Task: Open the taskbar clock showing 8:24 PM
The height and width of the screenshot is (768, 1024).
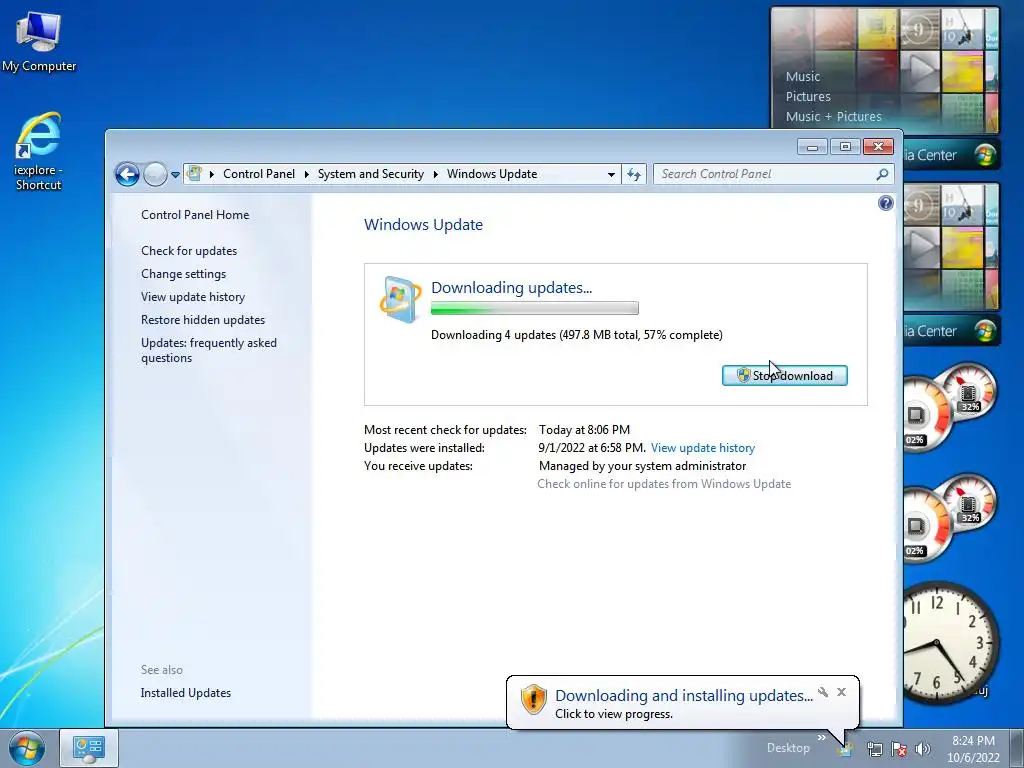Action: click(973, 748)
